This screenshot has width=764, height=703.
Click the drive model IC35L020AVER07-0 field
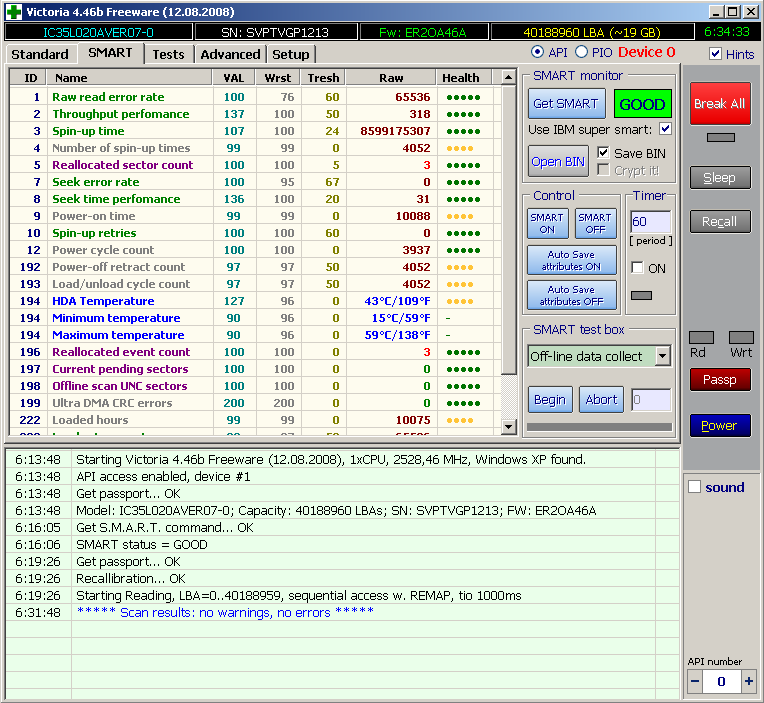[98, 32]
